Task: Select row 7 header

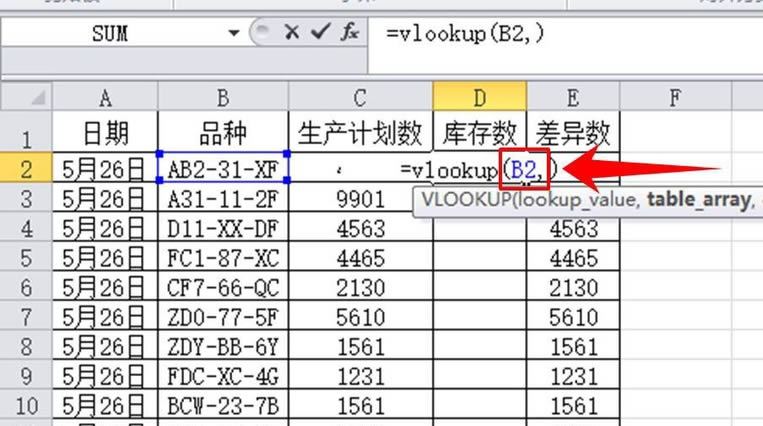Action: coord(26,317)
